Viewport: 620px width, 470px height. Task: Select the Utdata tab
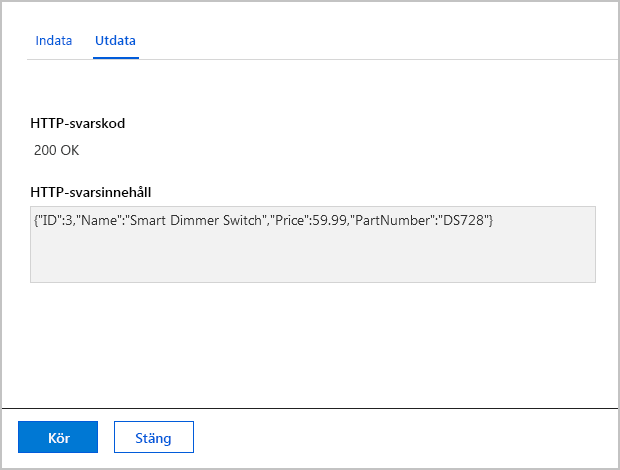(x=115, y=41)
